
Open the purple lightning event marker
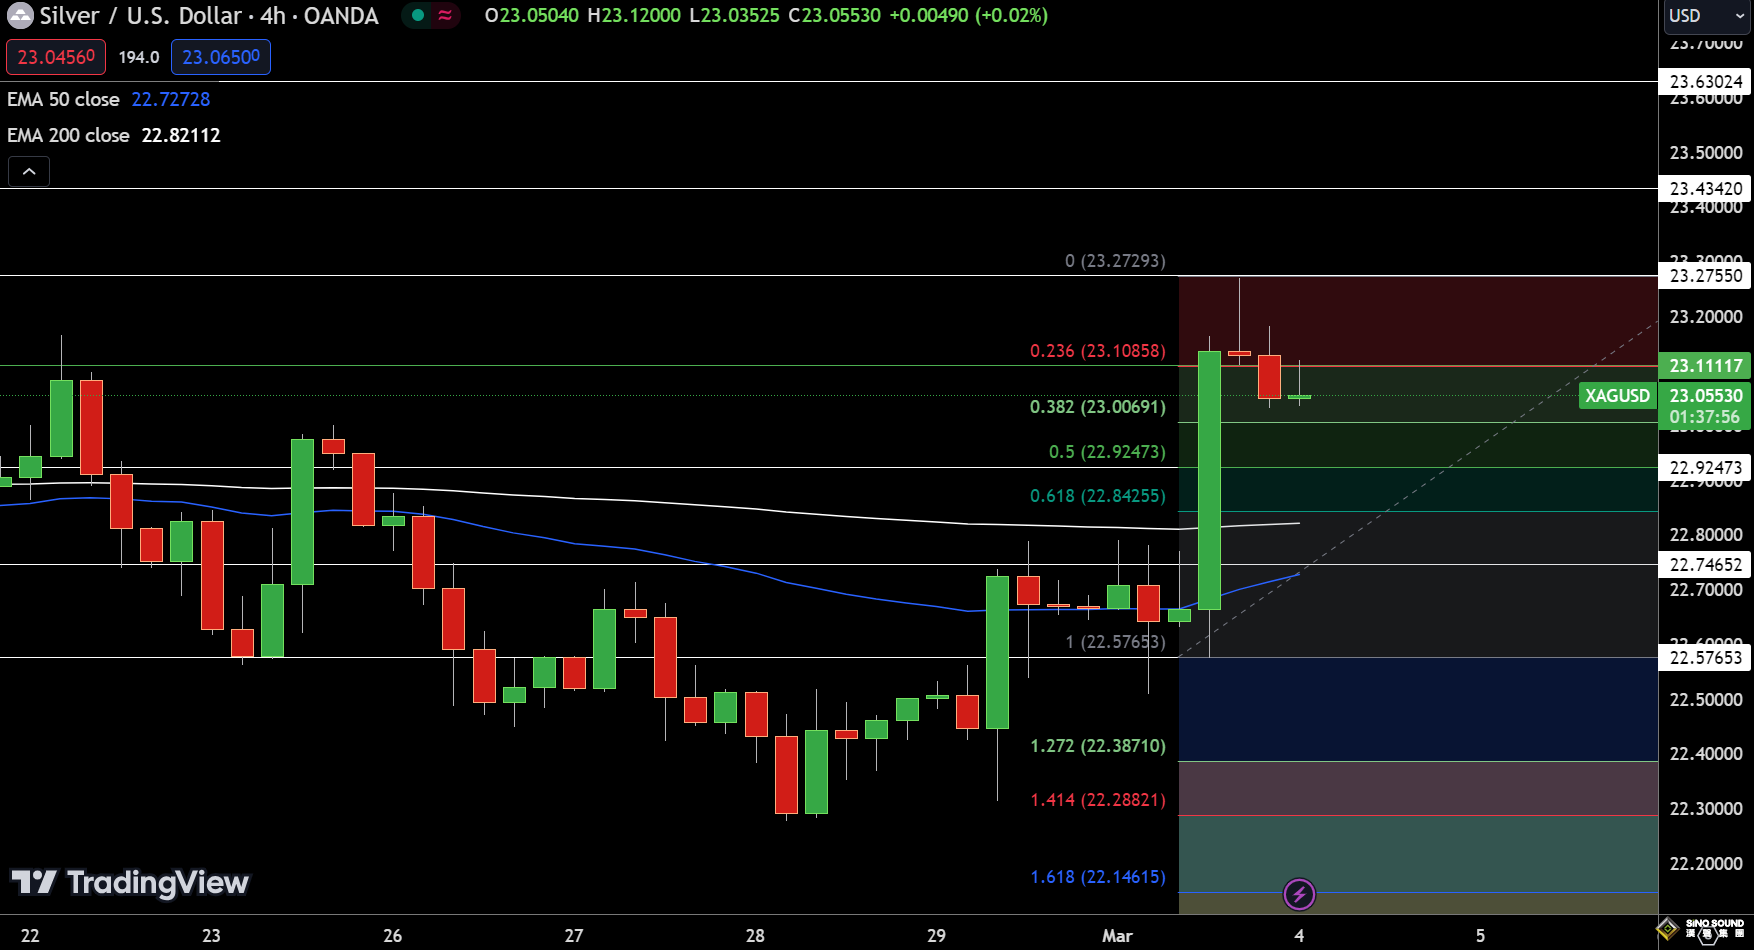(1299, 894)
